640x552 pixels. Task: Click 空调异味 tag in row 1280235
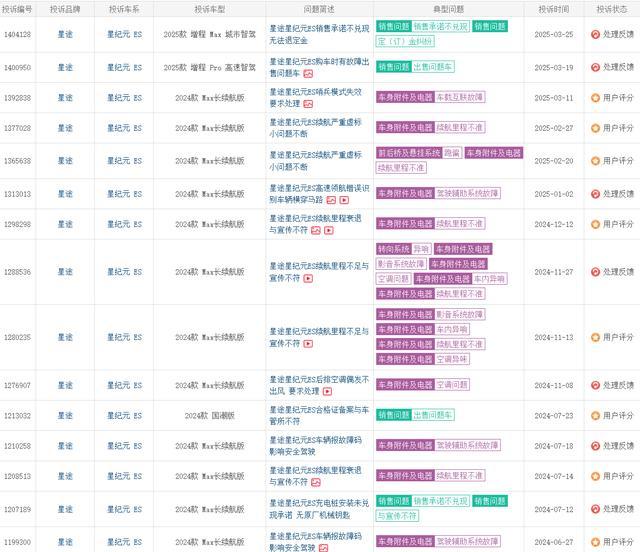[452, 359]
